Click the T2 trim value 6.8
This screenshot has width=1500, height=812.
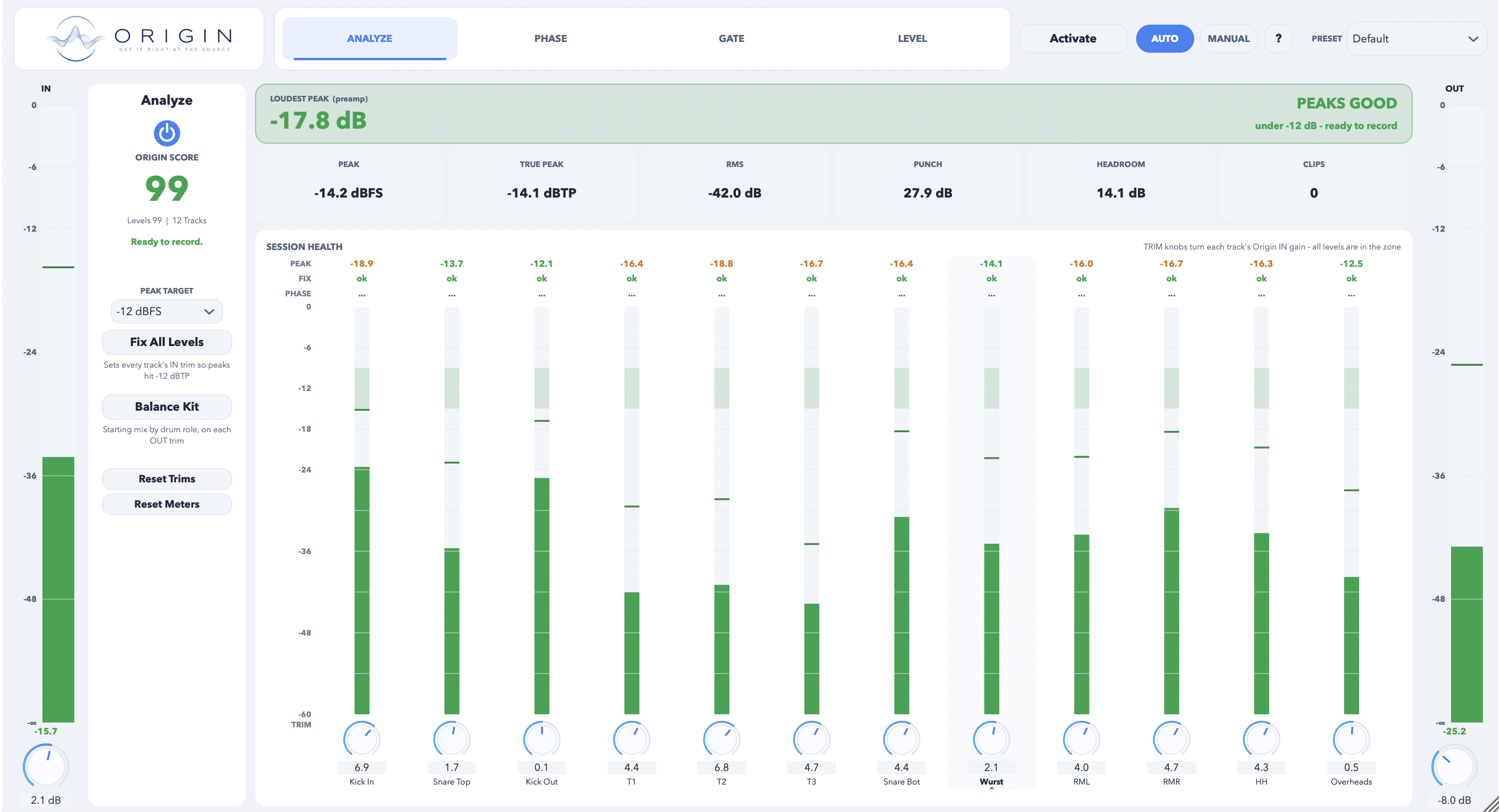coord(722,768)
